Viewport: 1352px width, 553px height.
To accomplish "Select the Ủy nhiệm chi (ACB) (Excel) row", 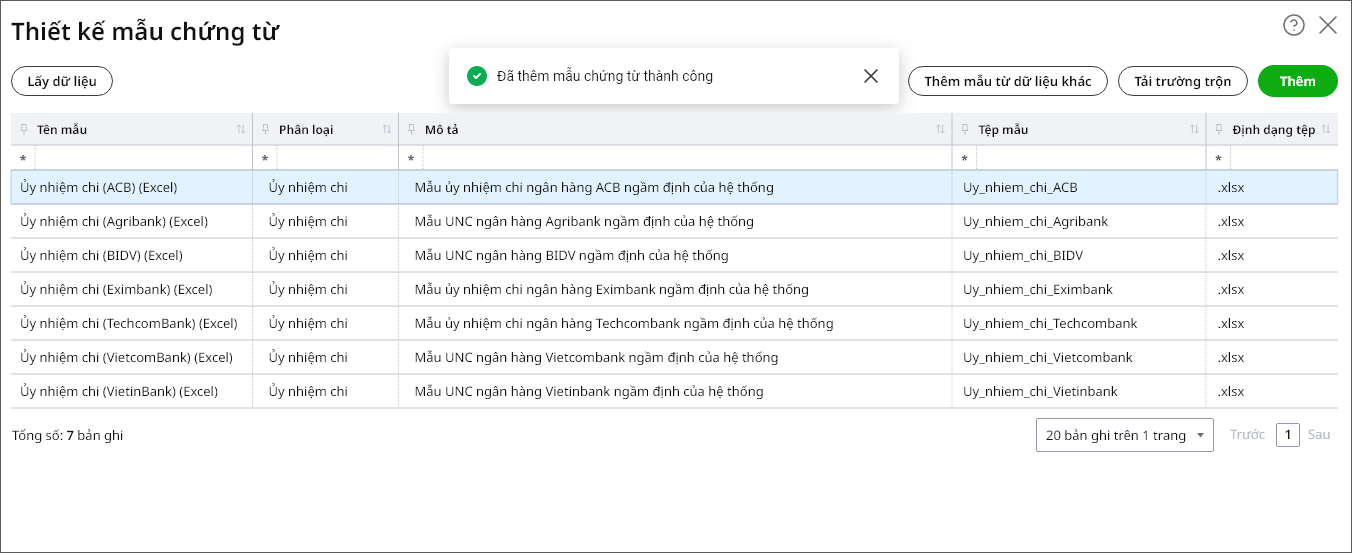I will coord(674,187).
